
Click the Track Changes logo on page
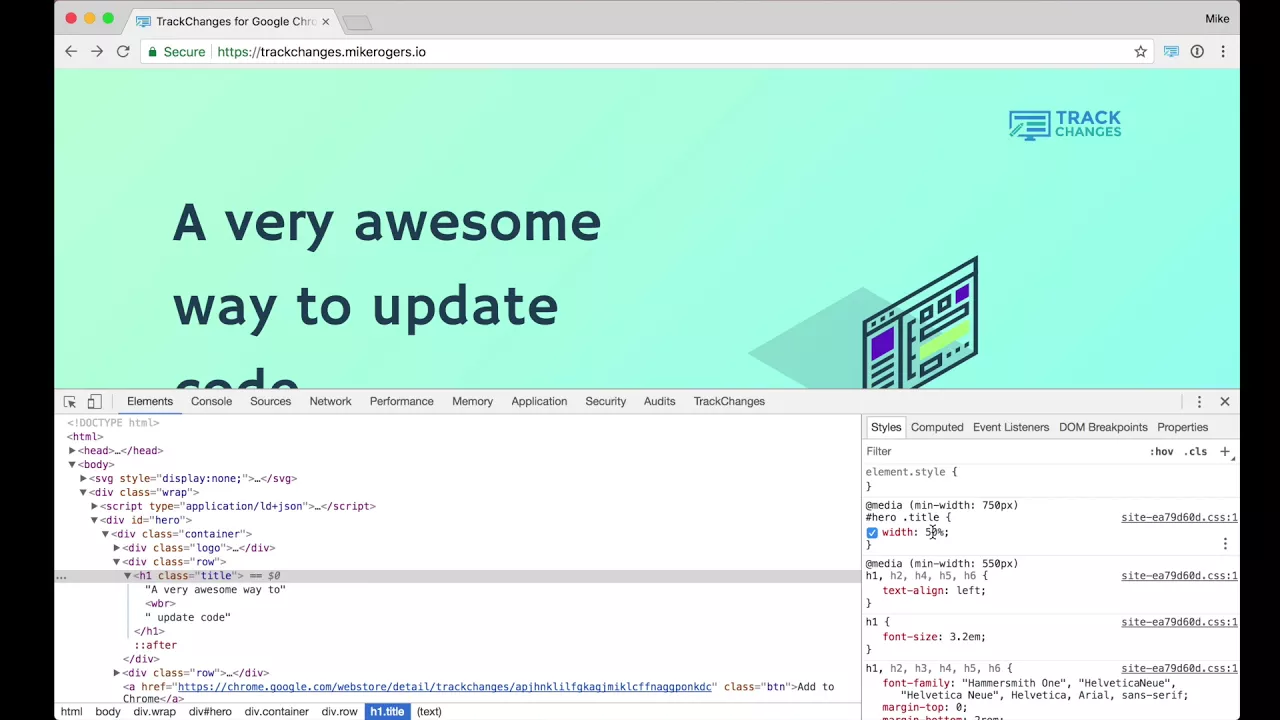click(x=1065, y=125)
